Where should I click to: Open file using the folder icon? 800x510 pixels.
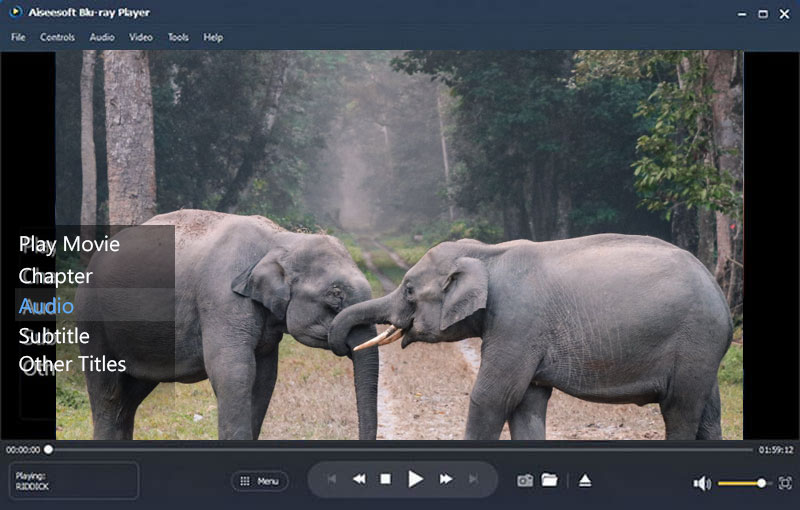pyautogui.click(x=549, y=480)
